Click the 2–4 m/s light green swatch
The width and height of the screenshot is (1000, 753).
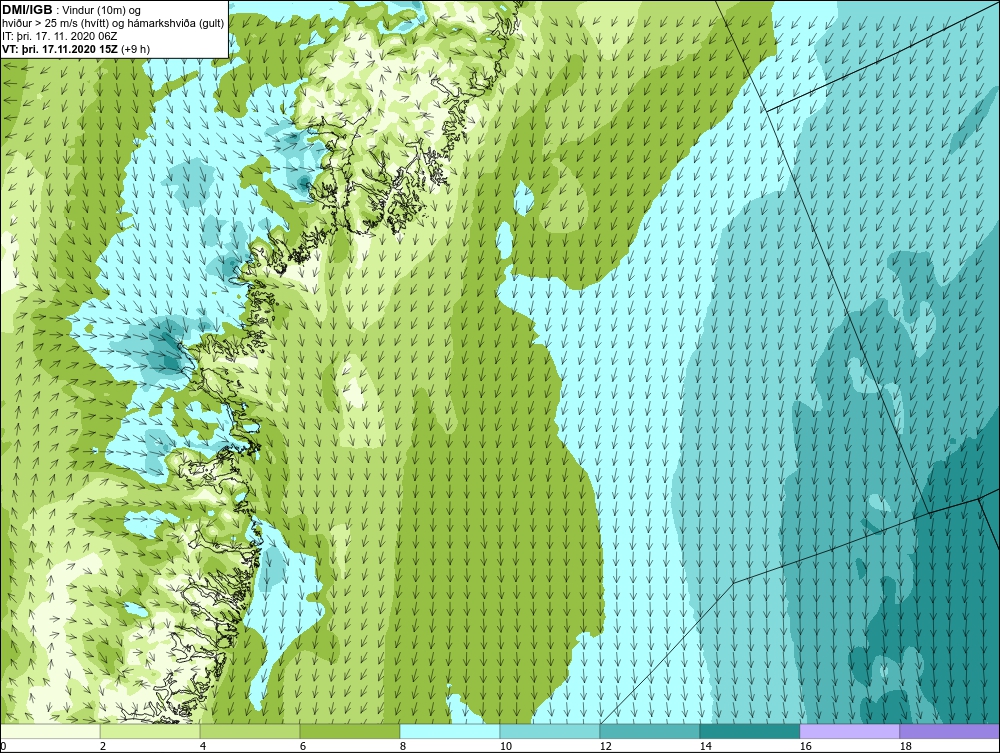click(x=150, y=731)
